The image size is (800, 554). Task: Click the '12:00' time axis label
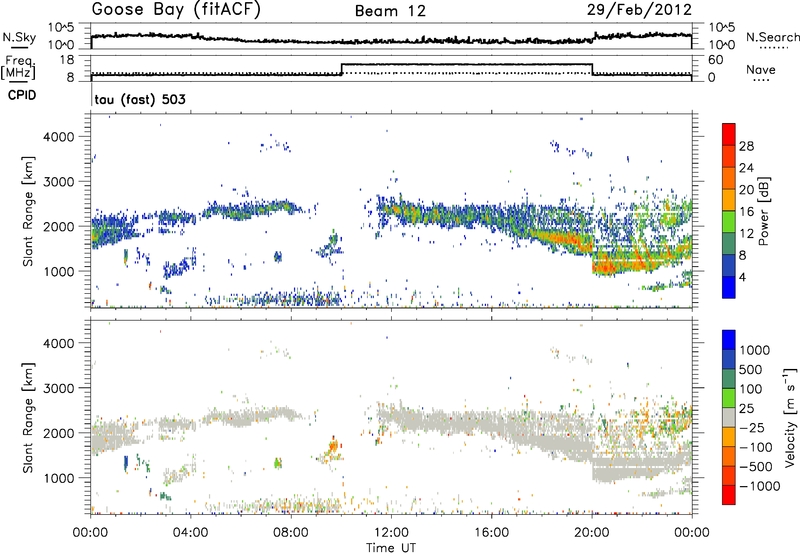391,533
